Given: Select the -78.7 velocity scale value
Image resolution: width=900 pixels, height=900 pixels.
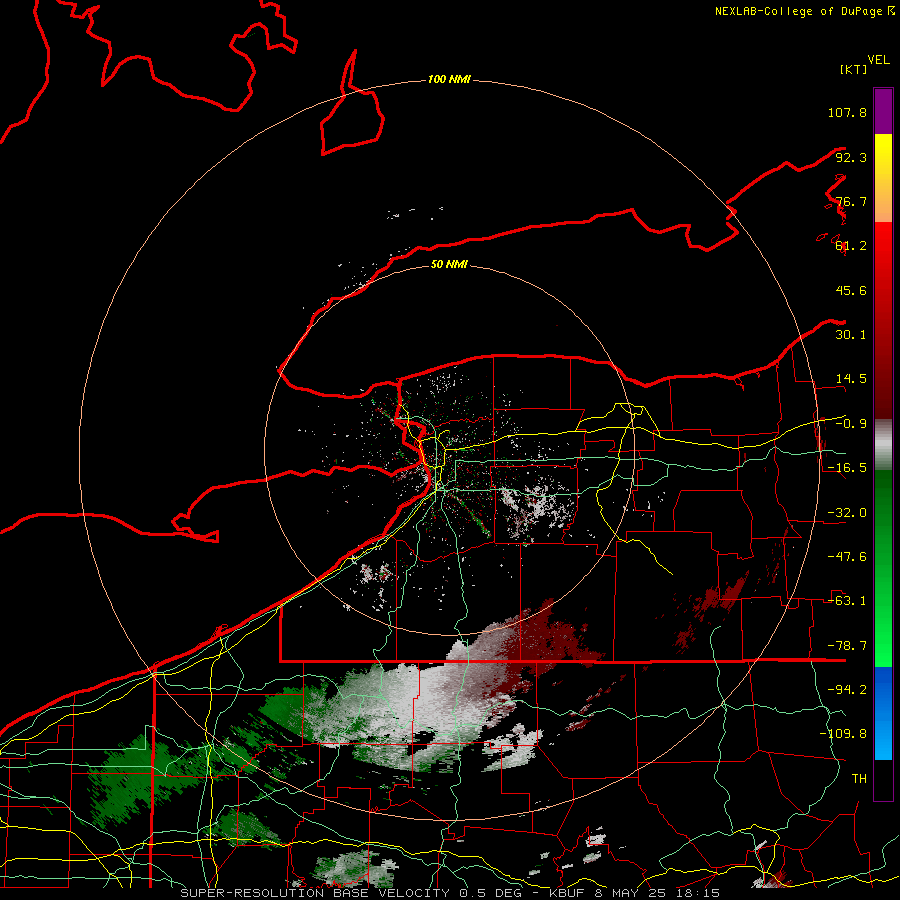Looking at the screenshot, I should (847, 646).
